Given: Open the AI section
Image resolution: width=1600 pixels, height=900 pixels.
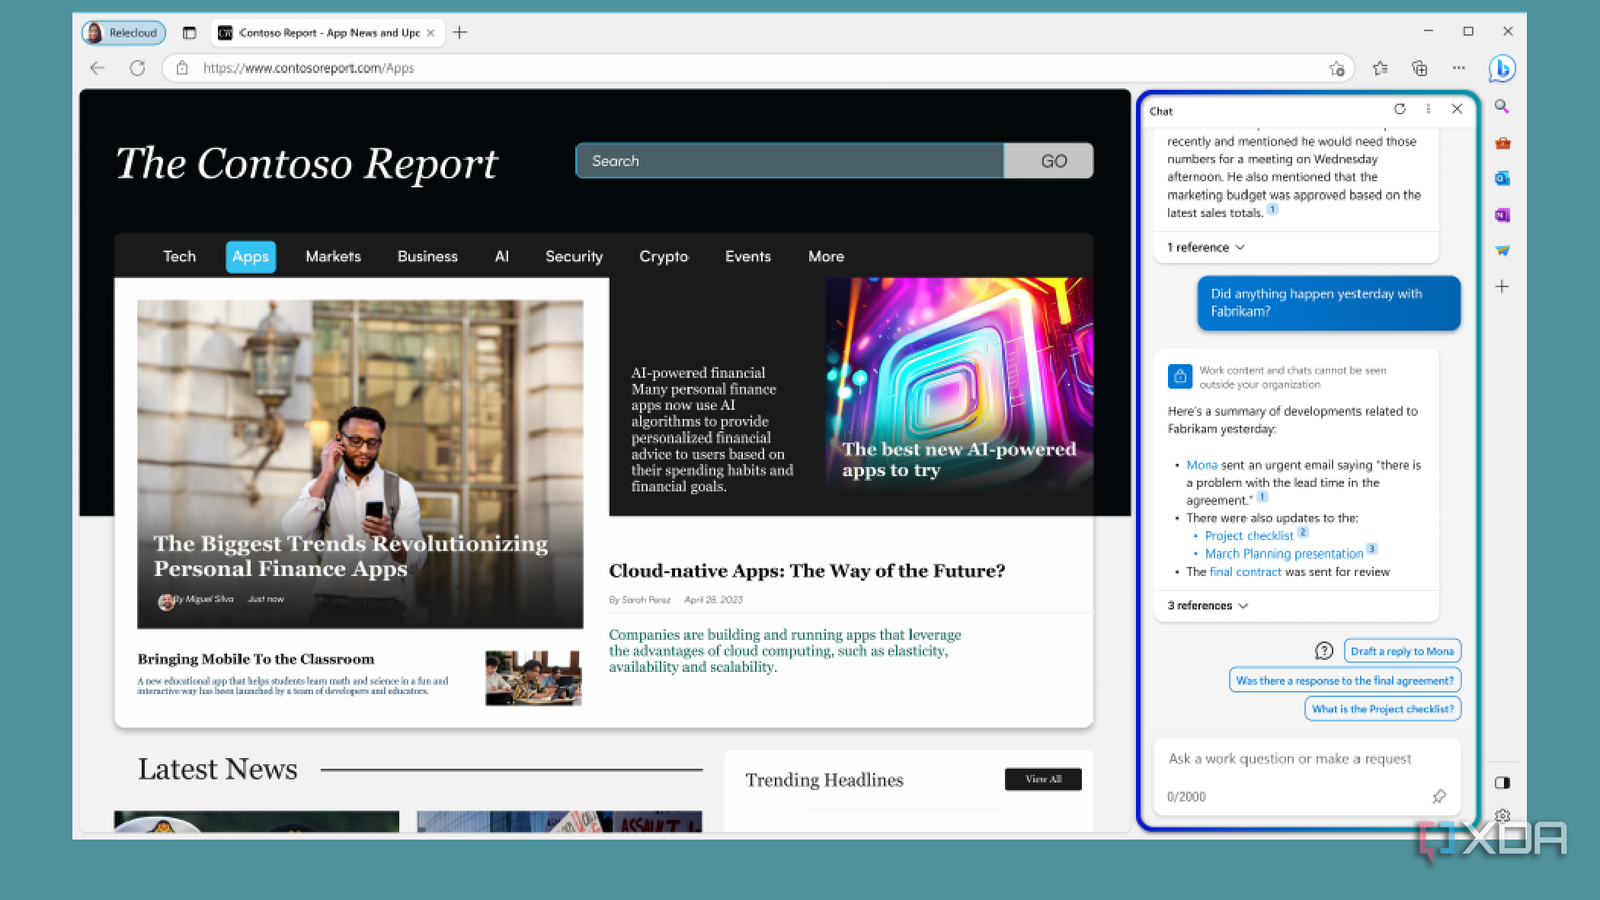Looking at the screenshot, I should coord(502,256).
